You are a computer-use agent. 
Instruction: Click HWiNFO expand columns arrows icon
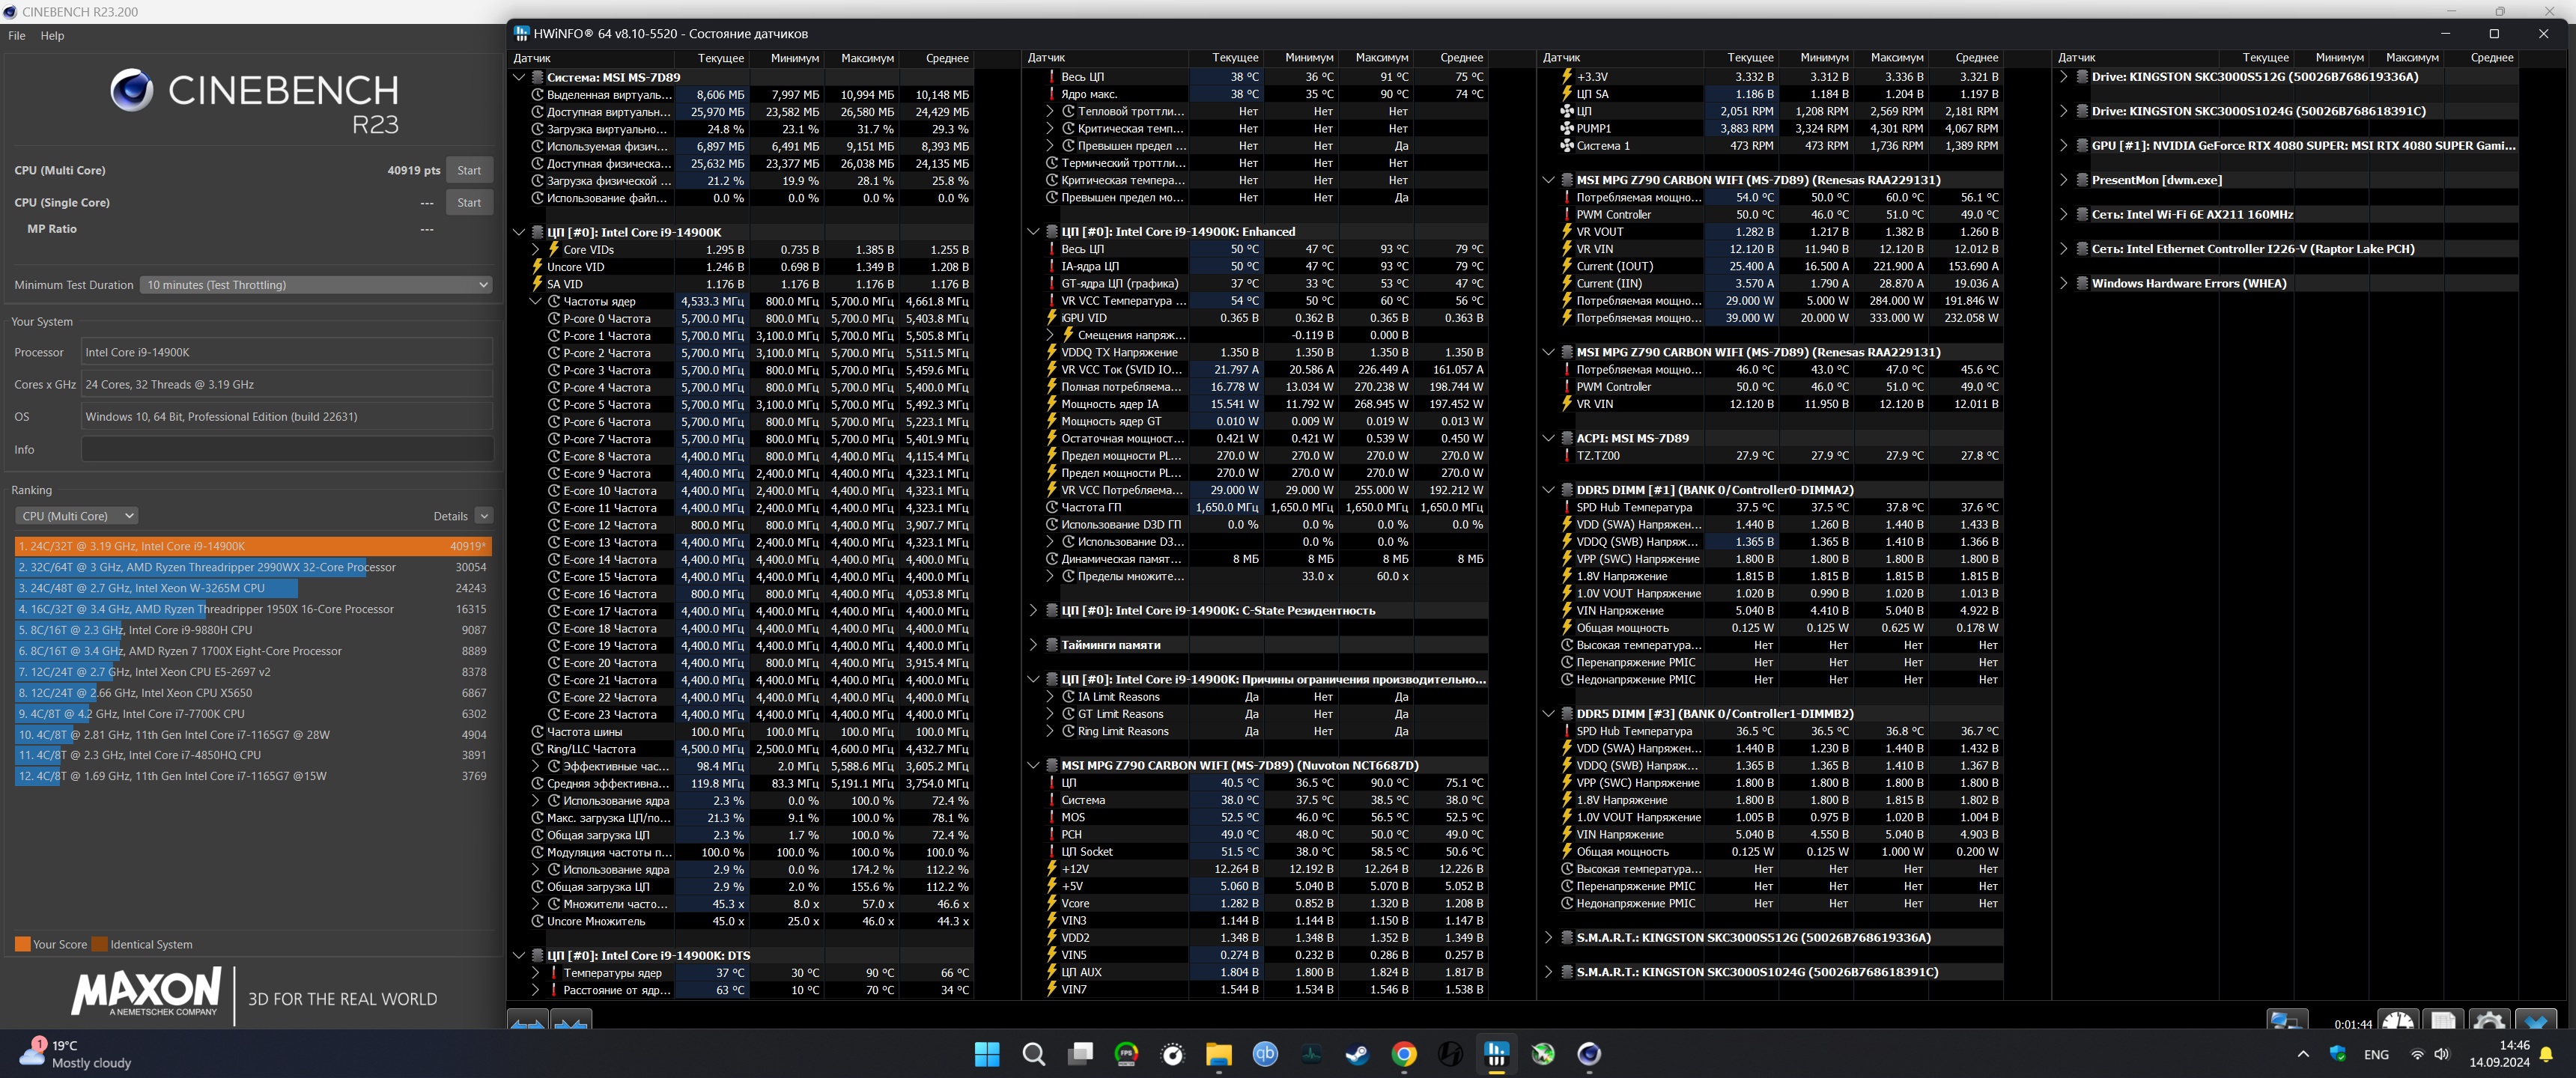click(x=527, y=1022)
